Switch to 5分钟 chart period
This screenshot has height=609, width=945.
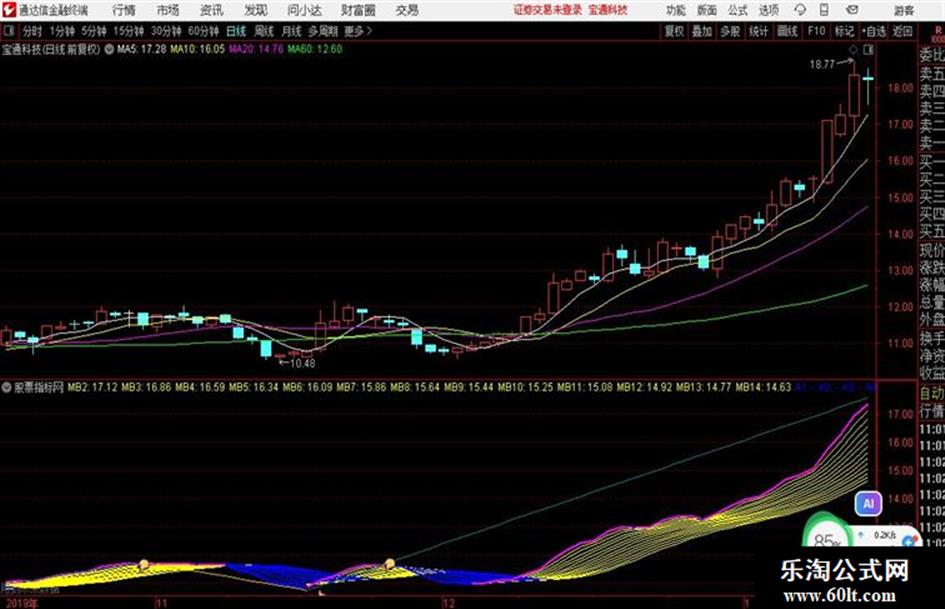(94, 31)
